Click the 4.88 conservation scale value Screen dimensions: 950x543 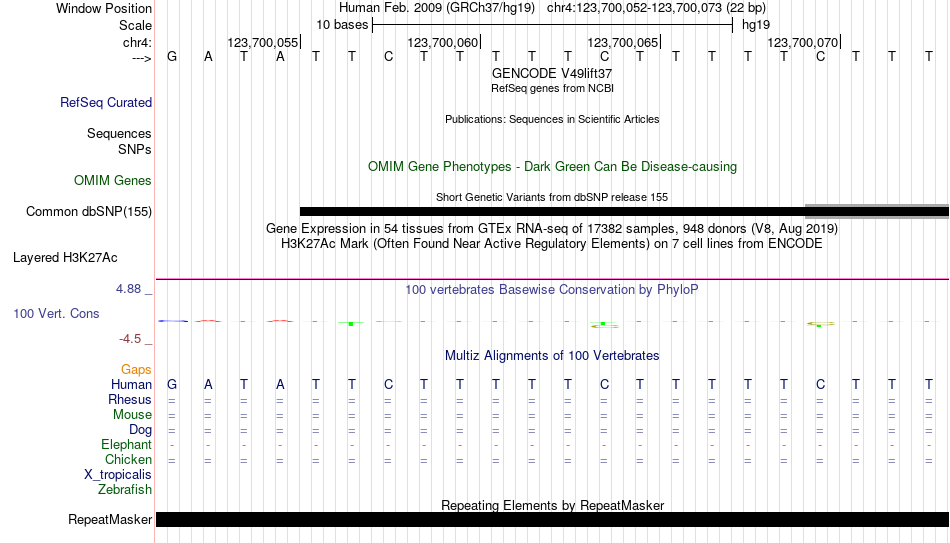(x=128, y=289)
